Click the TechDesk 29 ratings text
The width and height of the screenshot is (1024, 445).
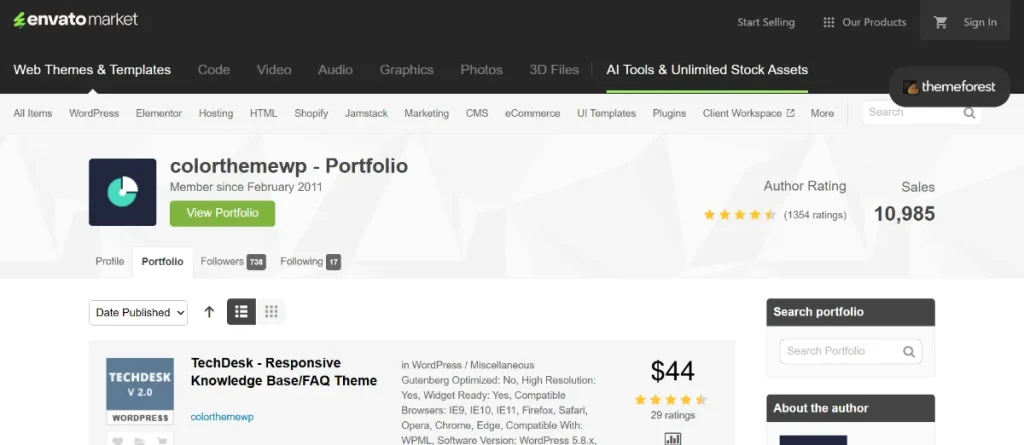[x=673, y=415]
